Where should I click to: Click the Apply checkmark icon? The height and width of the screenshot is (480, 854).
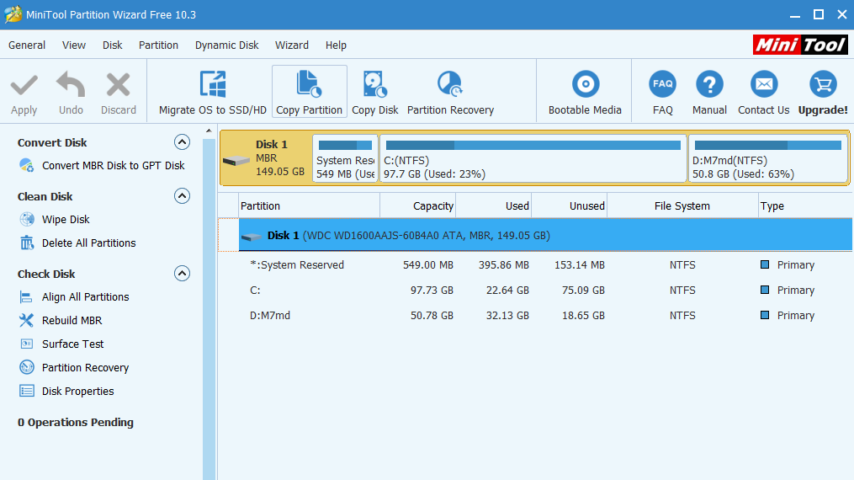tap(24, 85)
